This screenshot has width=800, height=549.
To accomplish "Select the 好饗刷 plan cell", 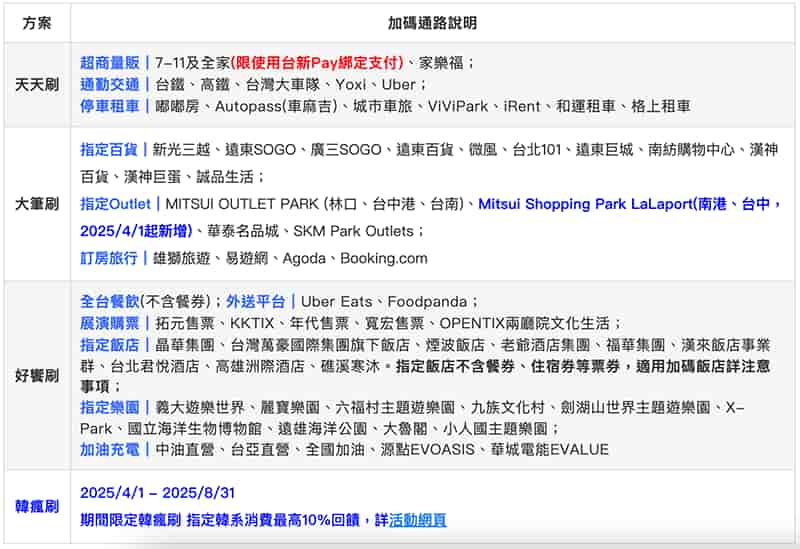I will [37, 376].
